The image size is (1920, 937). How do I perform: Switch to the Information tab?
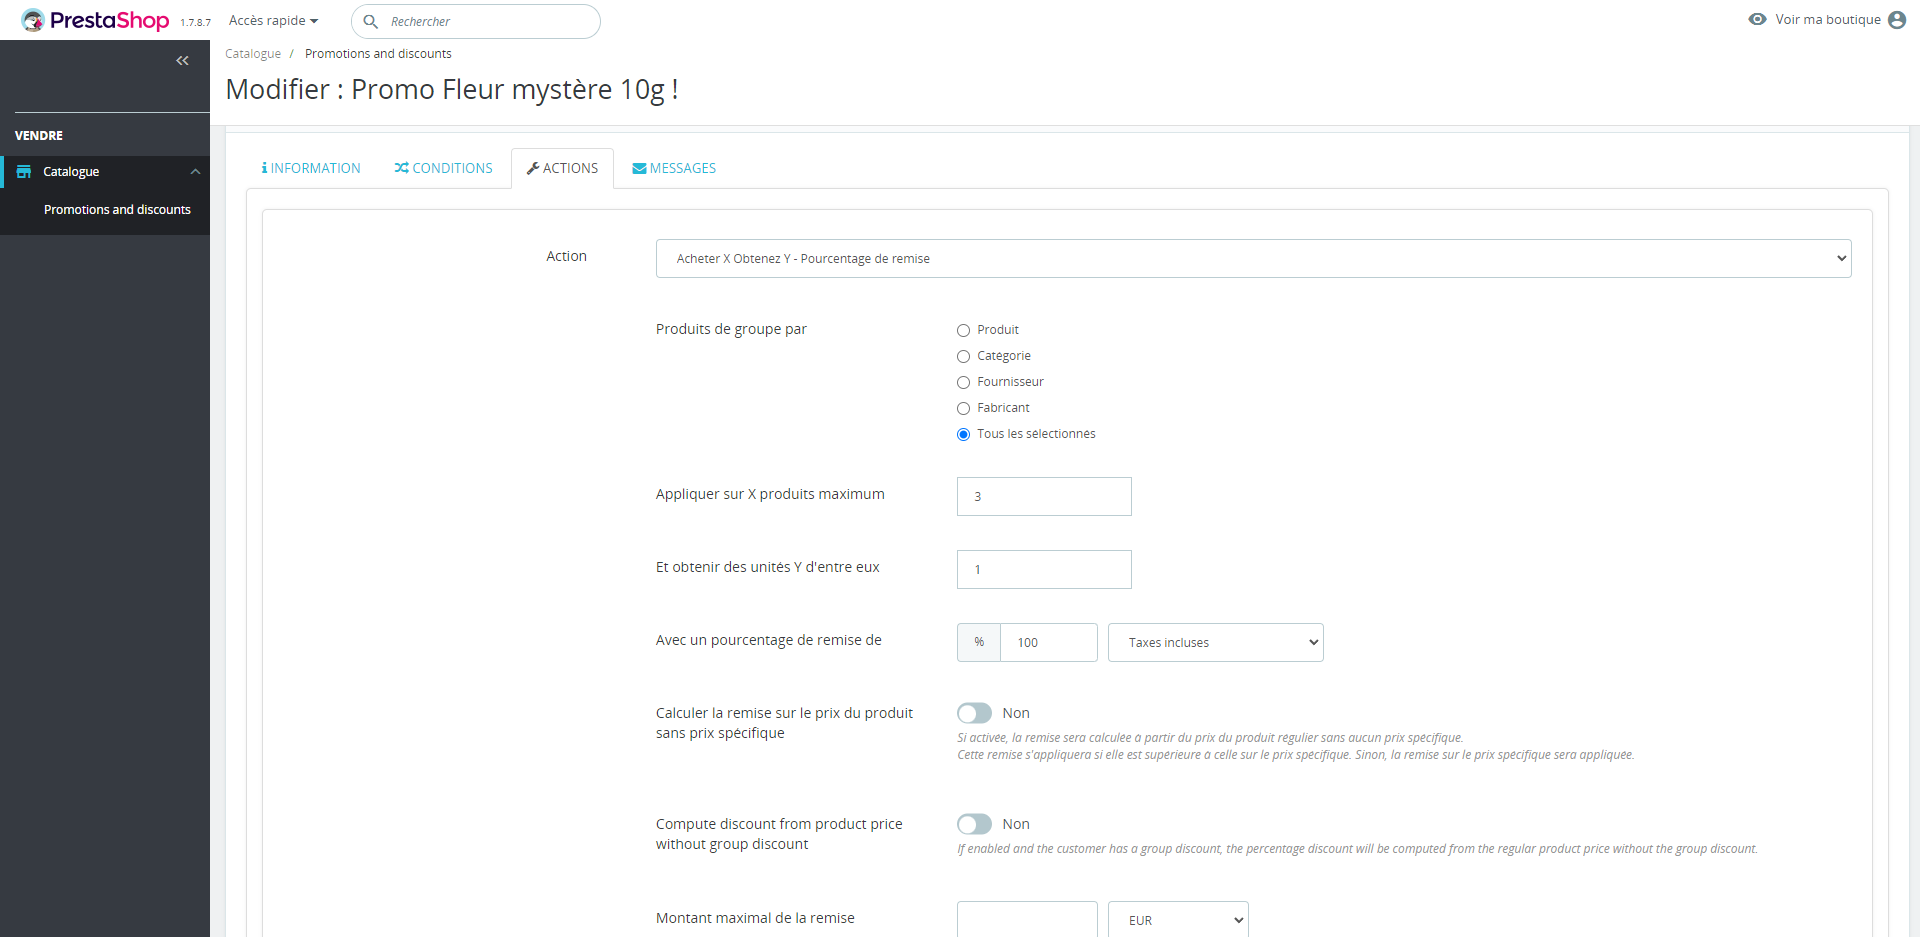point(311,168)
